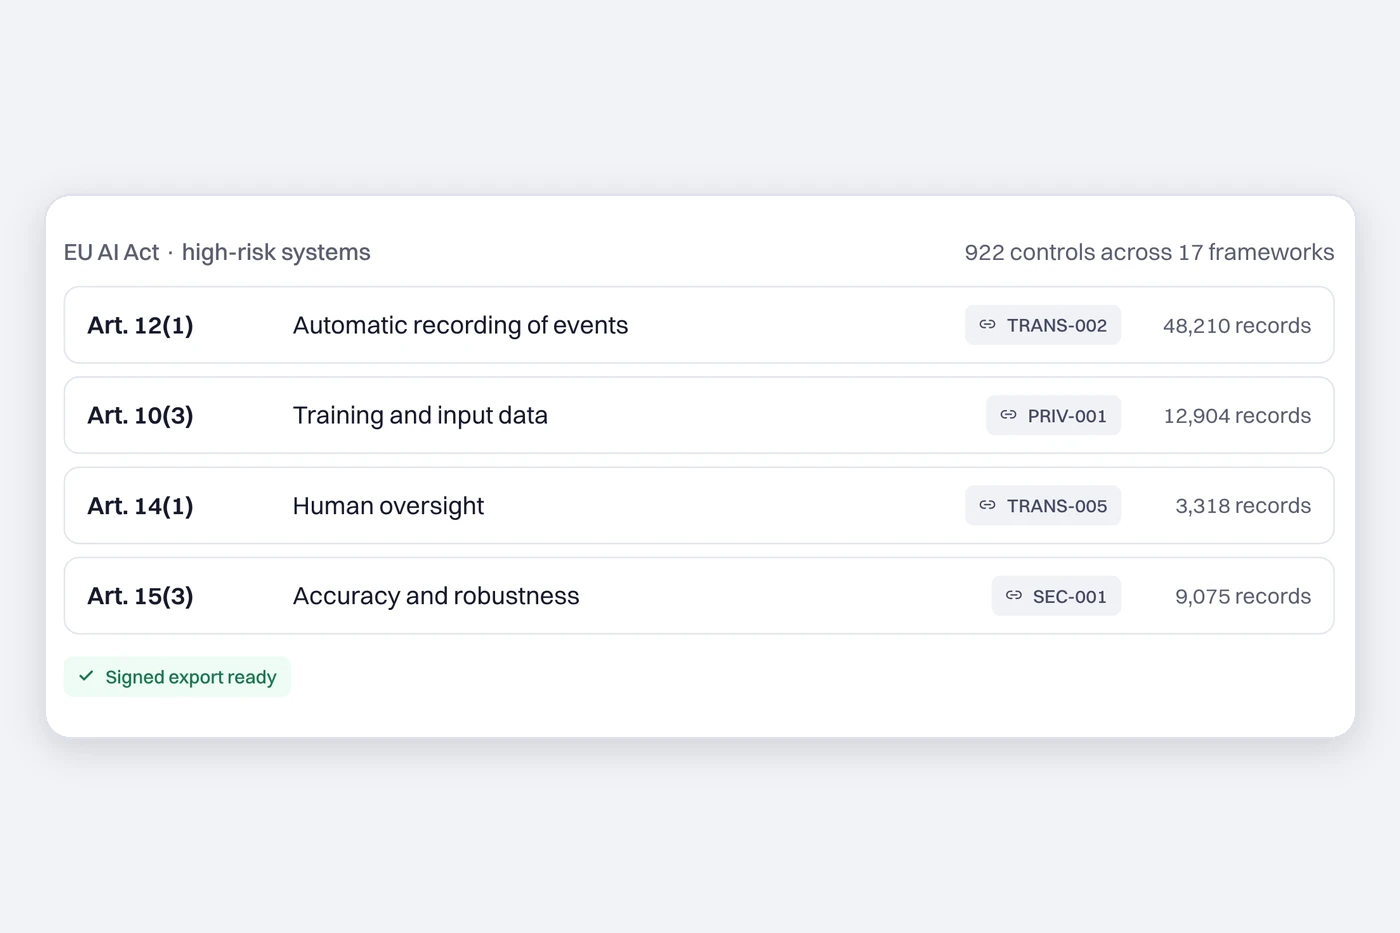Click the link icon beside TRANS-005
This screenshot has height=933, width=1400.
tap(987, 506)
